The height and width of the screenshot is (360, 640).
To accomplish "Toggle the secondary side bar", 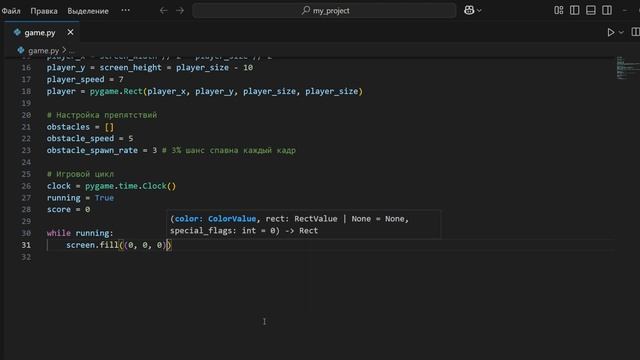I will coord(607,10).
